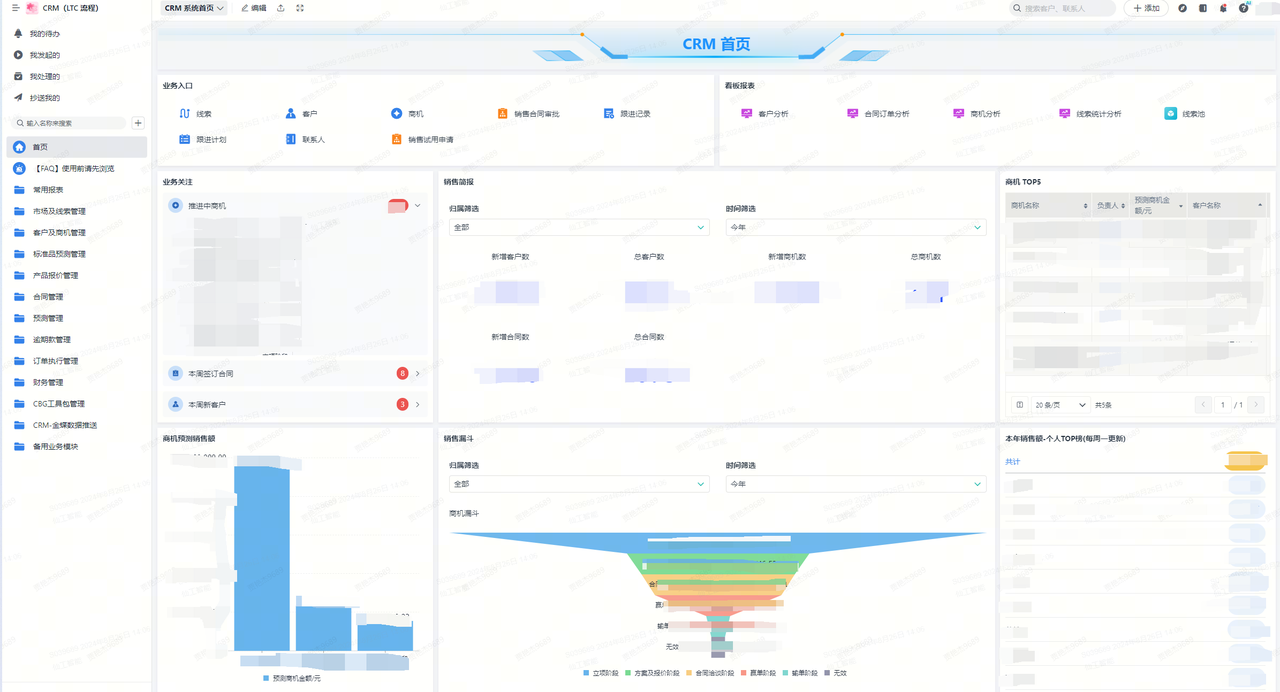Open the 线索 (leads) entry icon
The height and width of the screenshot is (692, 1280).
[x=184, y=114]
